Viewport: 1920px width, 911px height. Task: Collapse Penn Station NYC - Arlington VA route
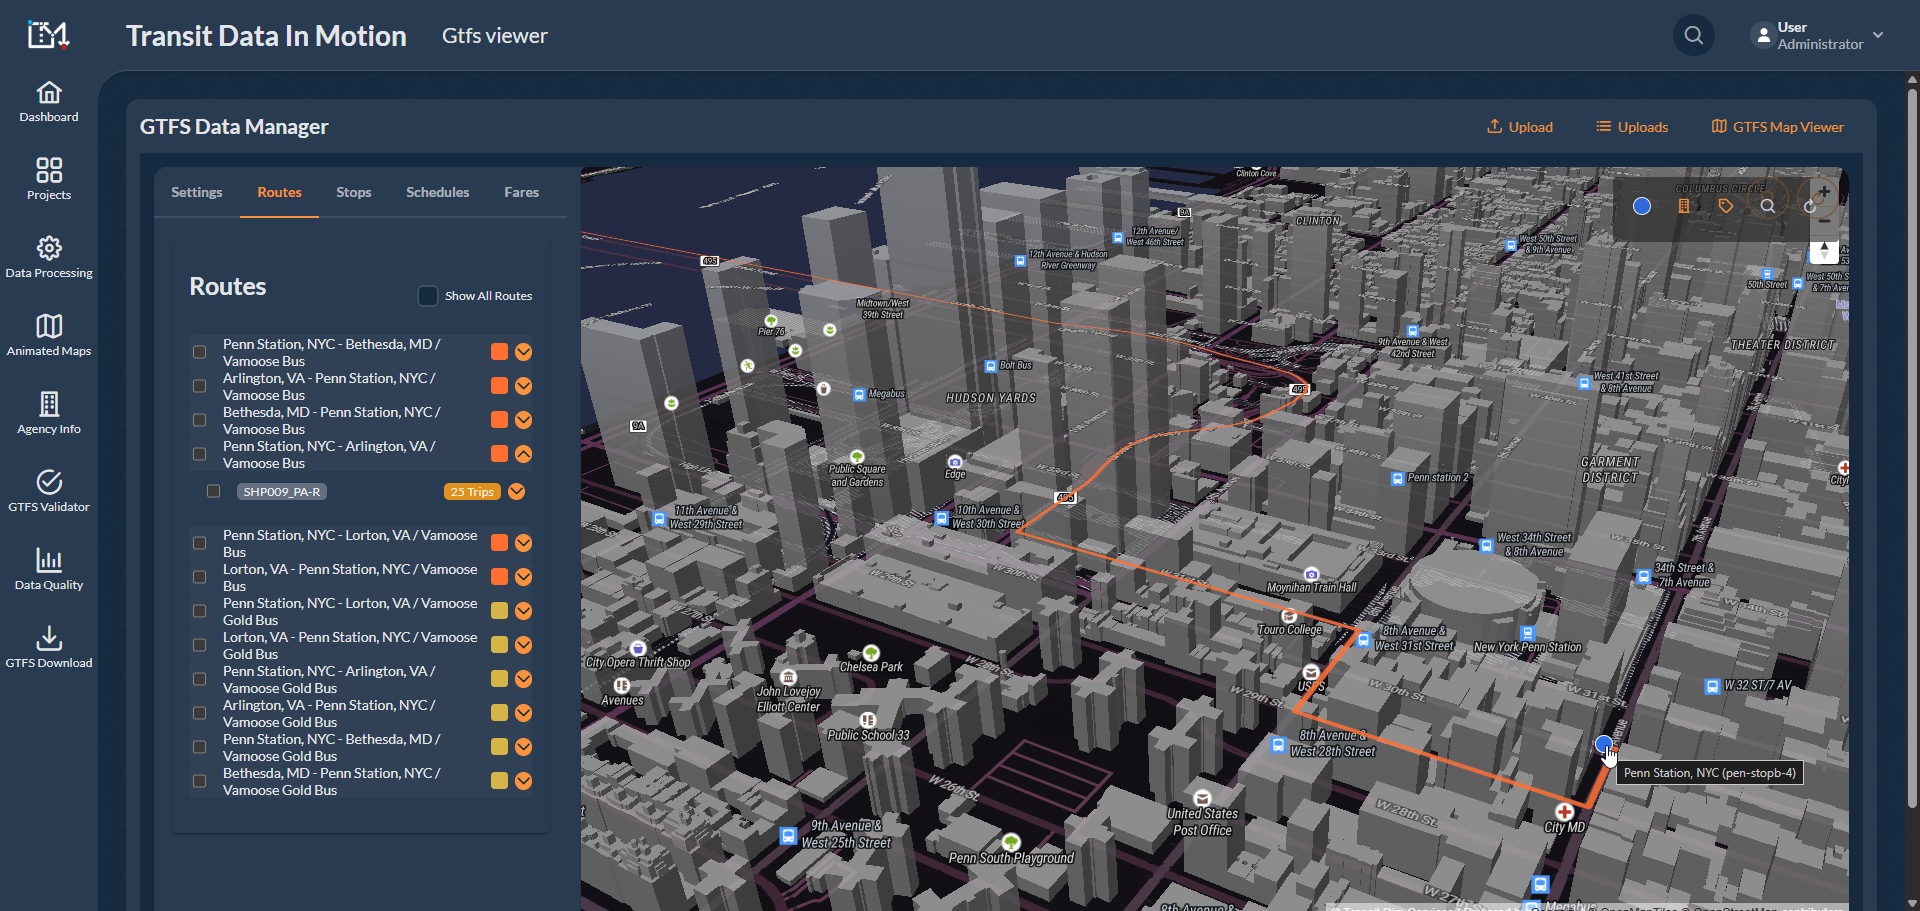(x=523, y=454)
